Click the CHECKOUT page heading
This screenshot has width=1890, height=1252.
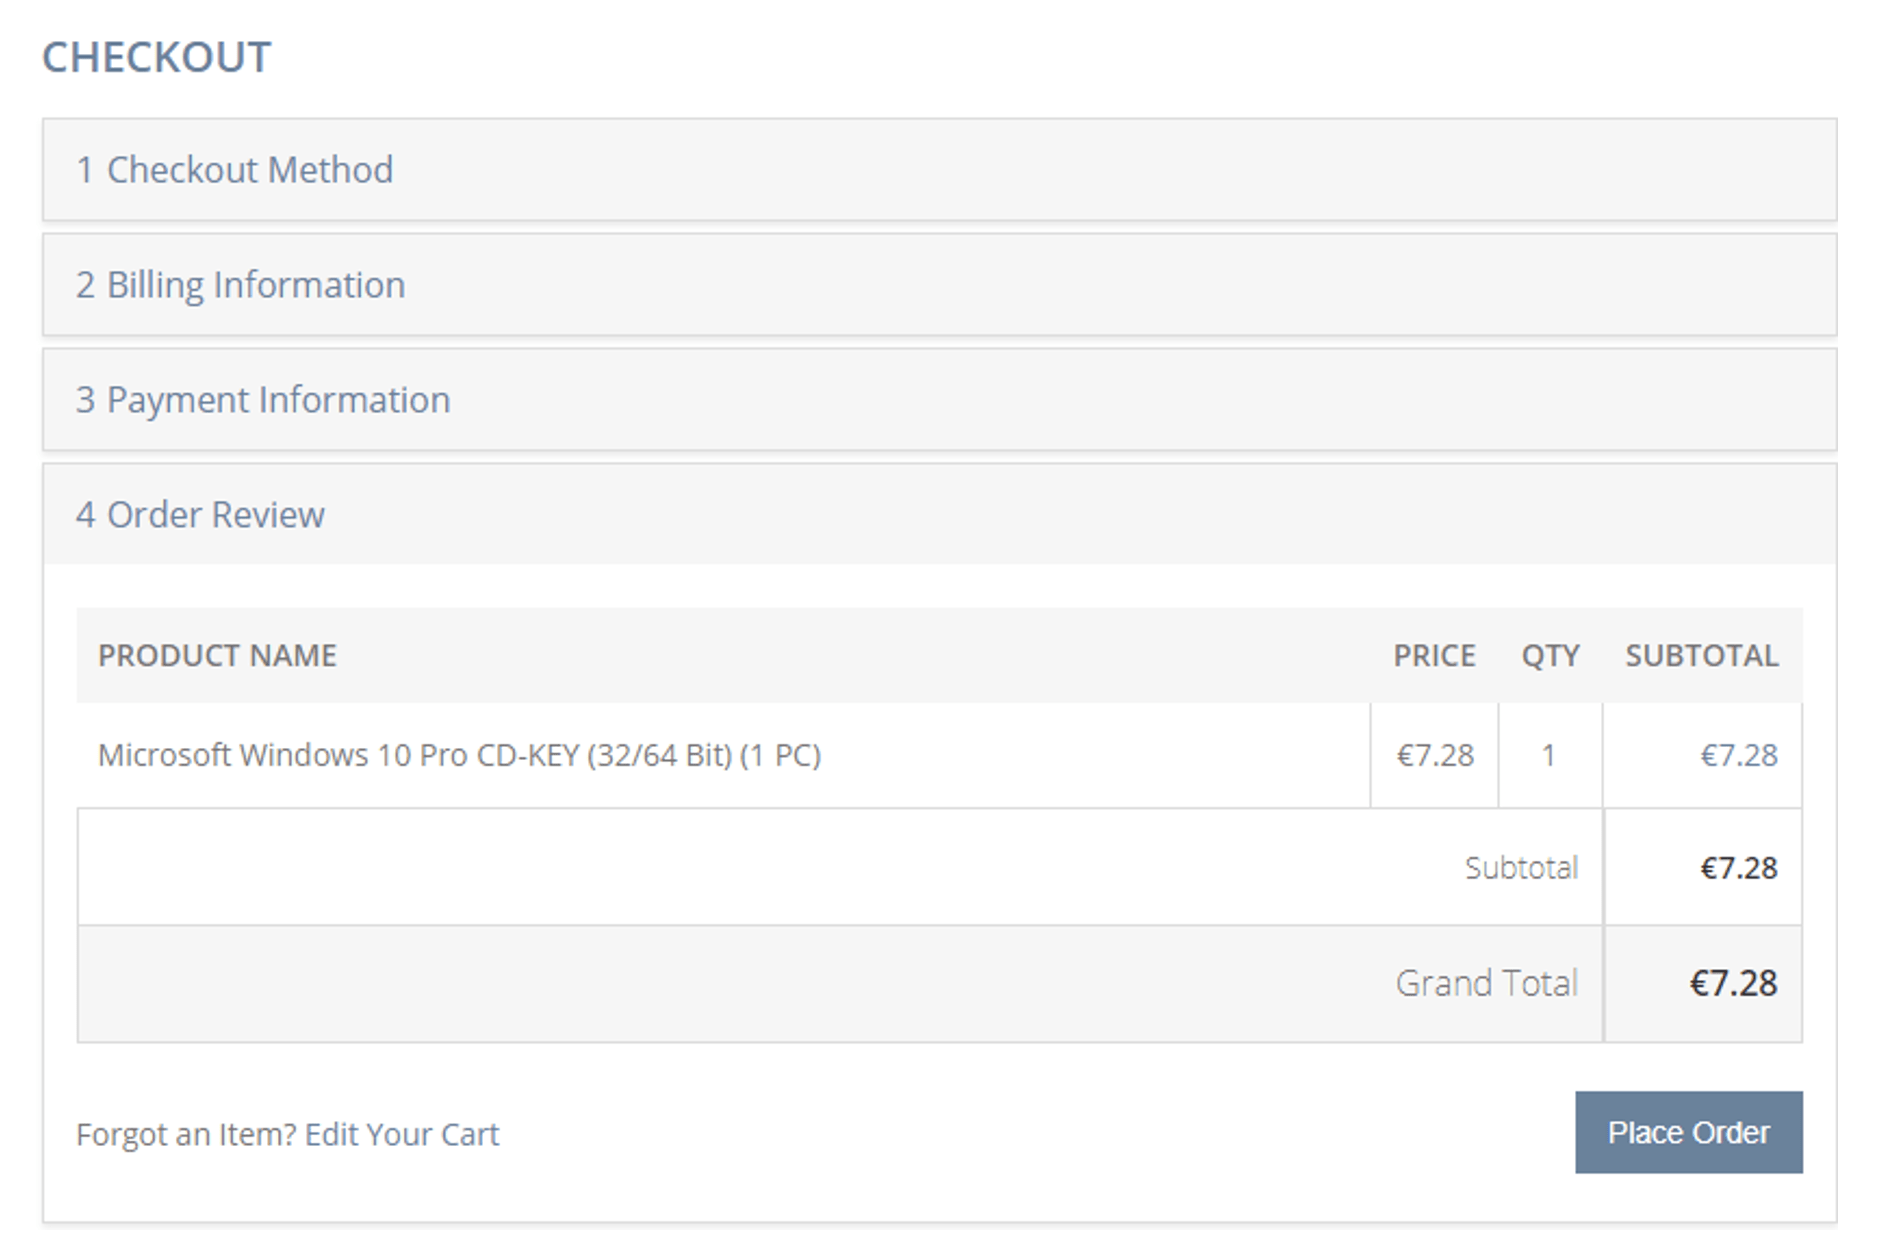point(157,58)
